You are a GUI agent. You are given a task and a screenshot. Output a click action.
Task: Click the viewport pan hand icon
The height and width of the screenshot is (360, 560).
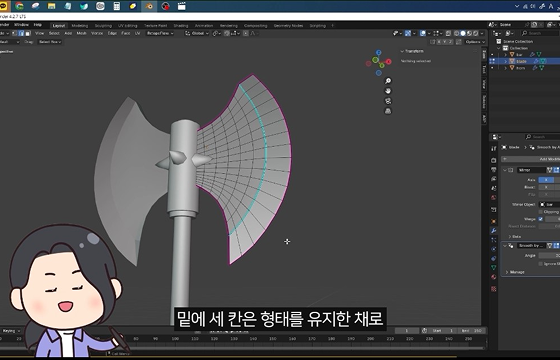point(388,91)
